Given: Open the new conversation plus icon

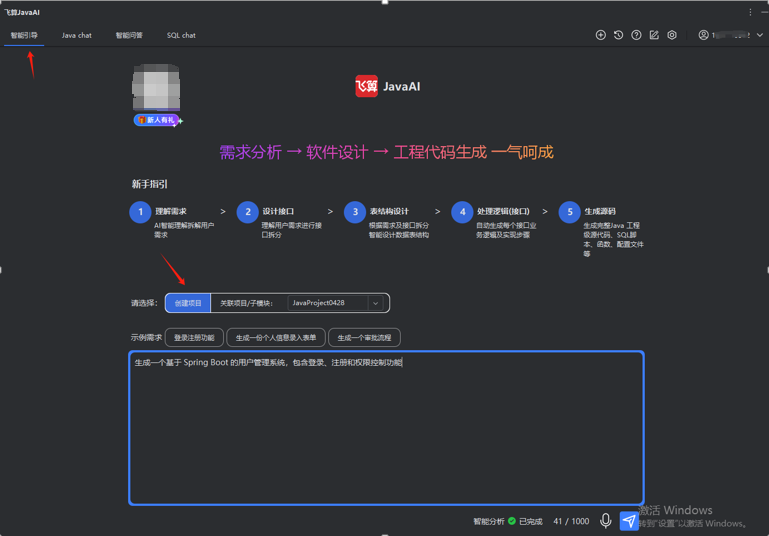Looking at the screenshot, I should pyautogui.click(x=600, y=35).
